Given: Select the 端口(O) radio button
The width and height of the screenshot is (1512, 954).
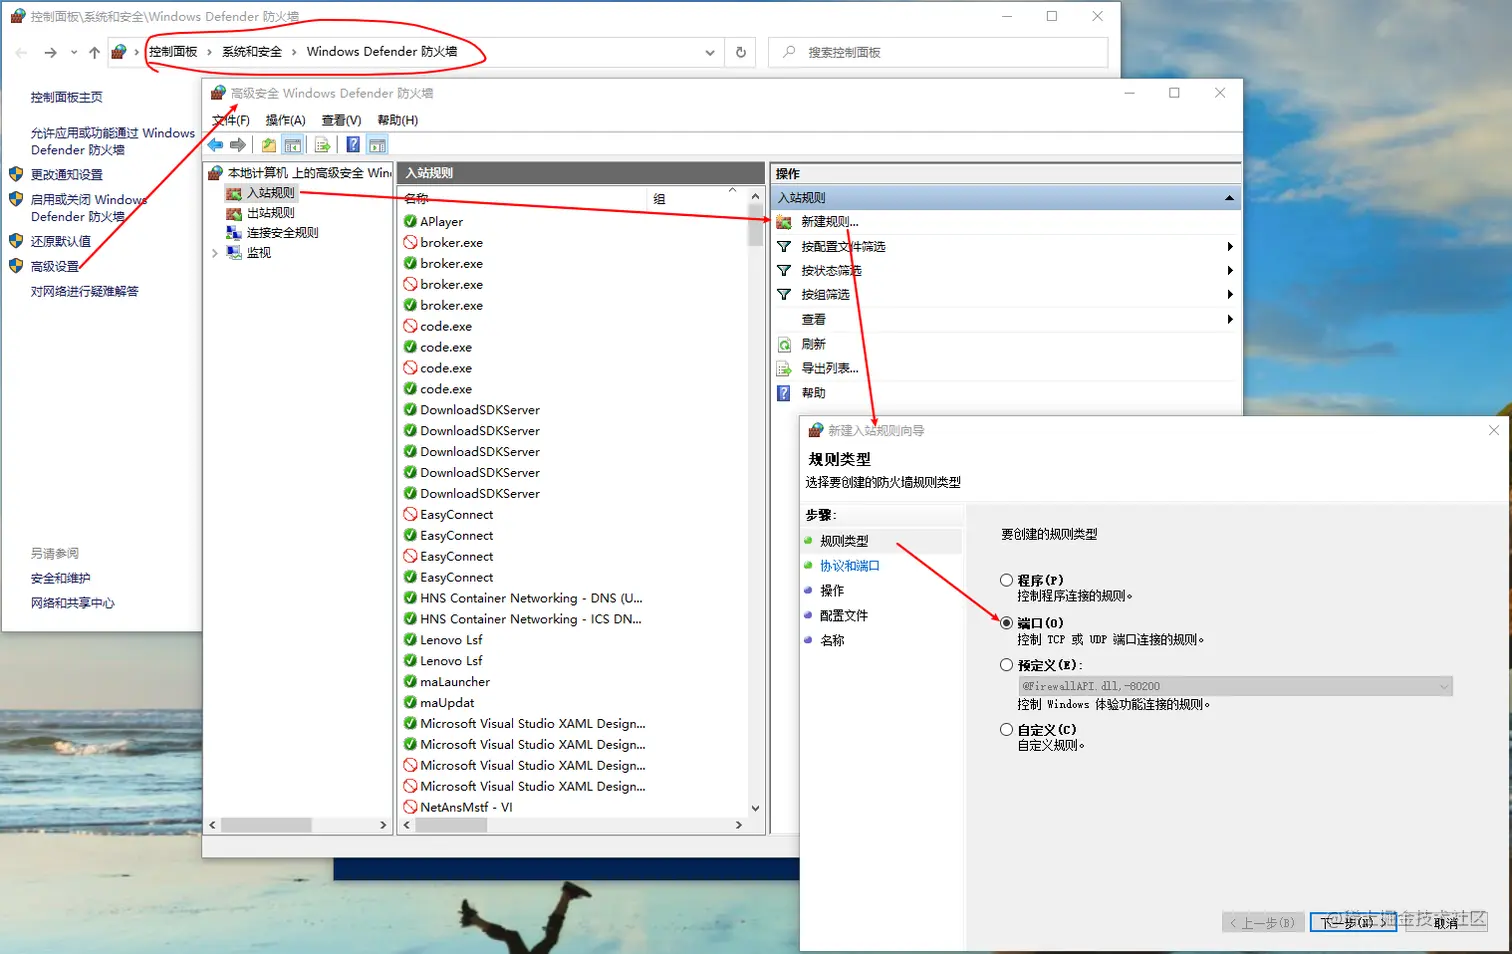Looking at the screenshot, I should tap(1006, 622).
